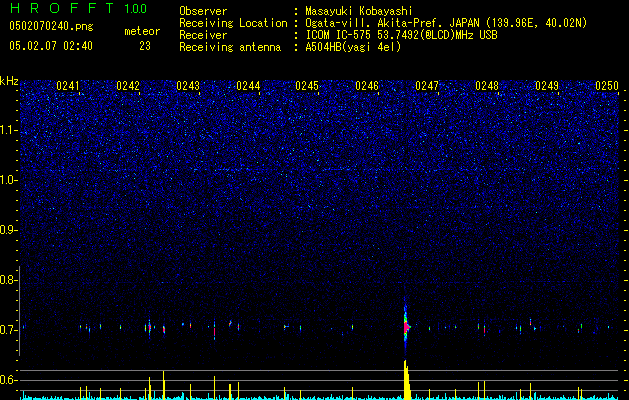629x400 pixels.
Task: Click the 'Observer' field label
Action: pyautogui.click(x=203, y=11)
